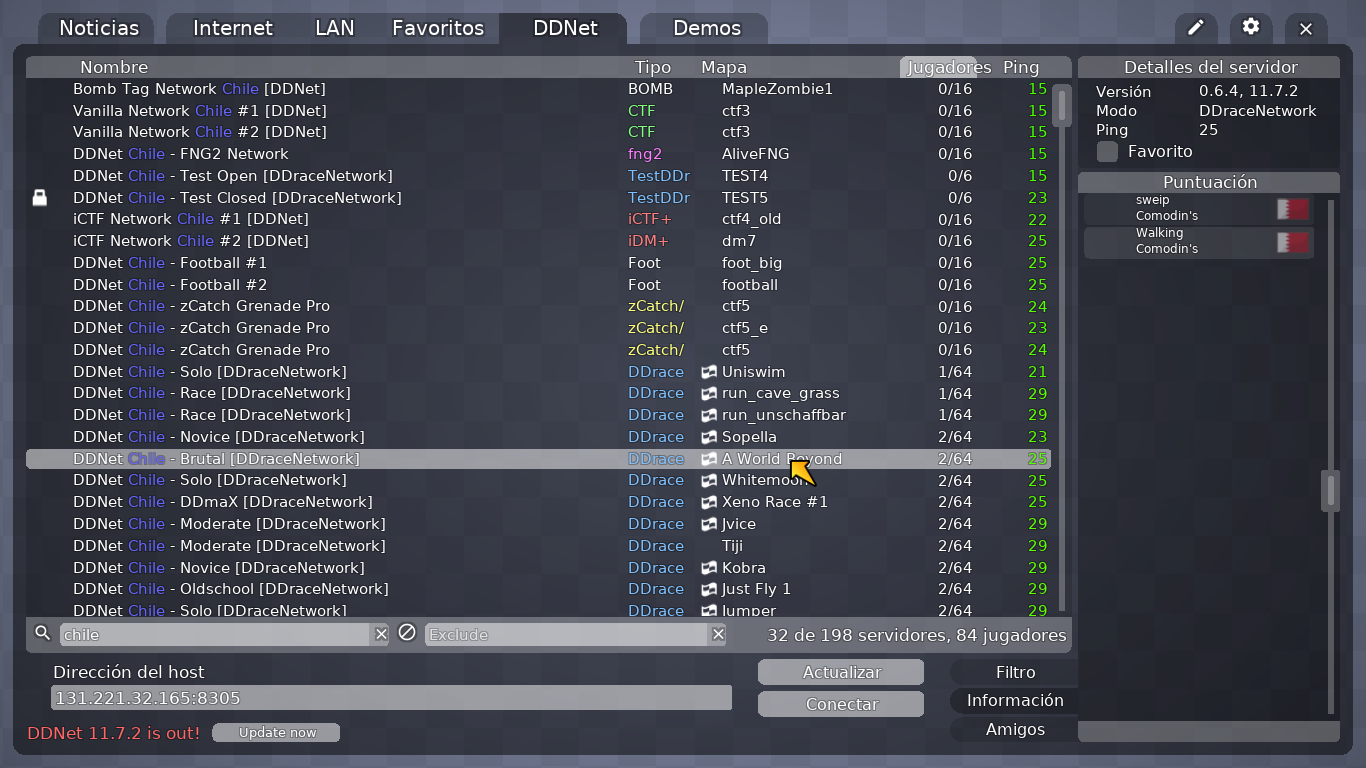Click the magnifying glass search icon
The image size is (1366, 768).
pyautogui.click(x=40, y=633)
